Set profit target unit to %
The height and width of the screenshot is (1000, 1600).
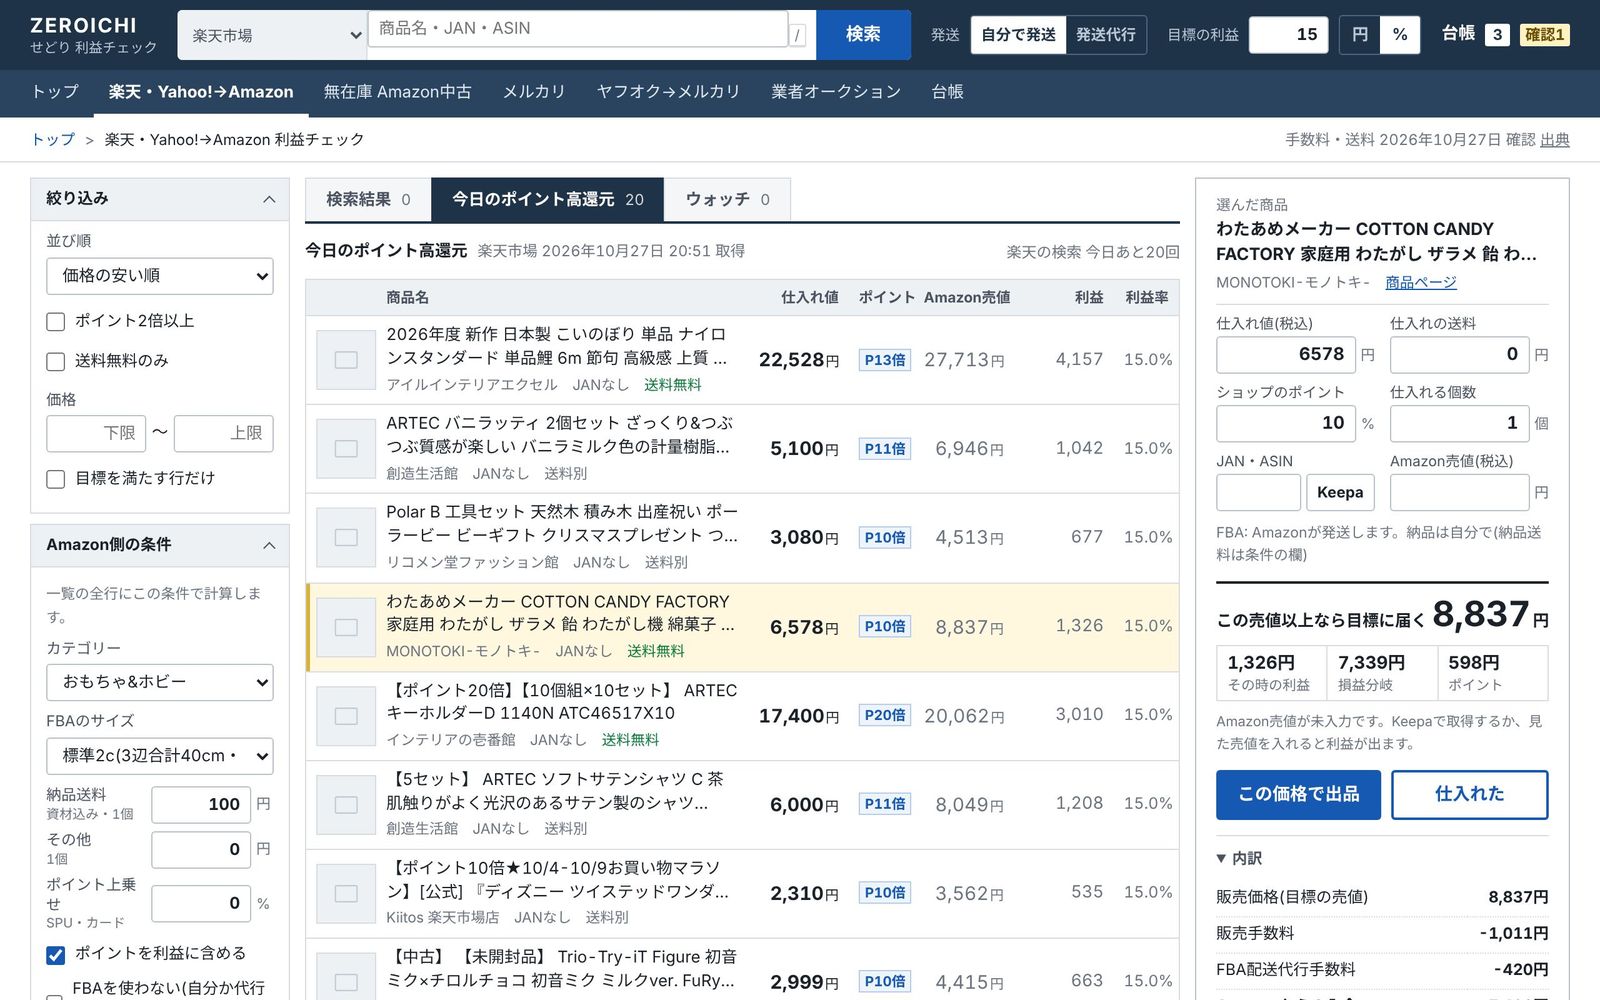click(x=1400, y=35)
